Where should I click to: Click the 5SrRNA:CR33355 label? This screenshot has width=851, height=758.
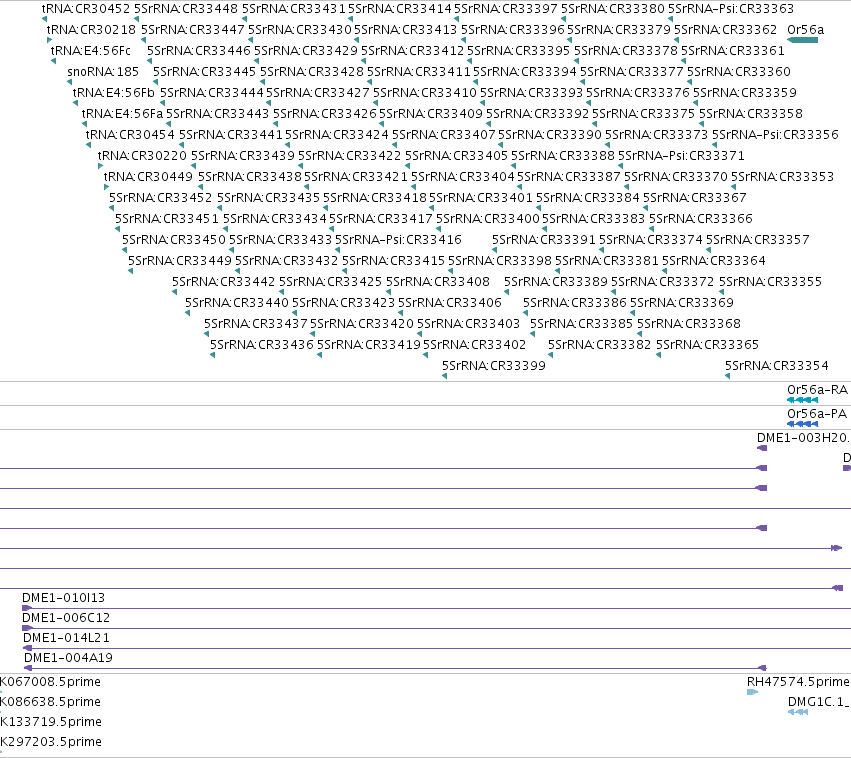click(770, 282)
